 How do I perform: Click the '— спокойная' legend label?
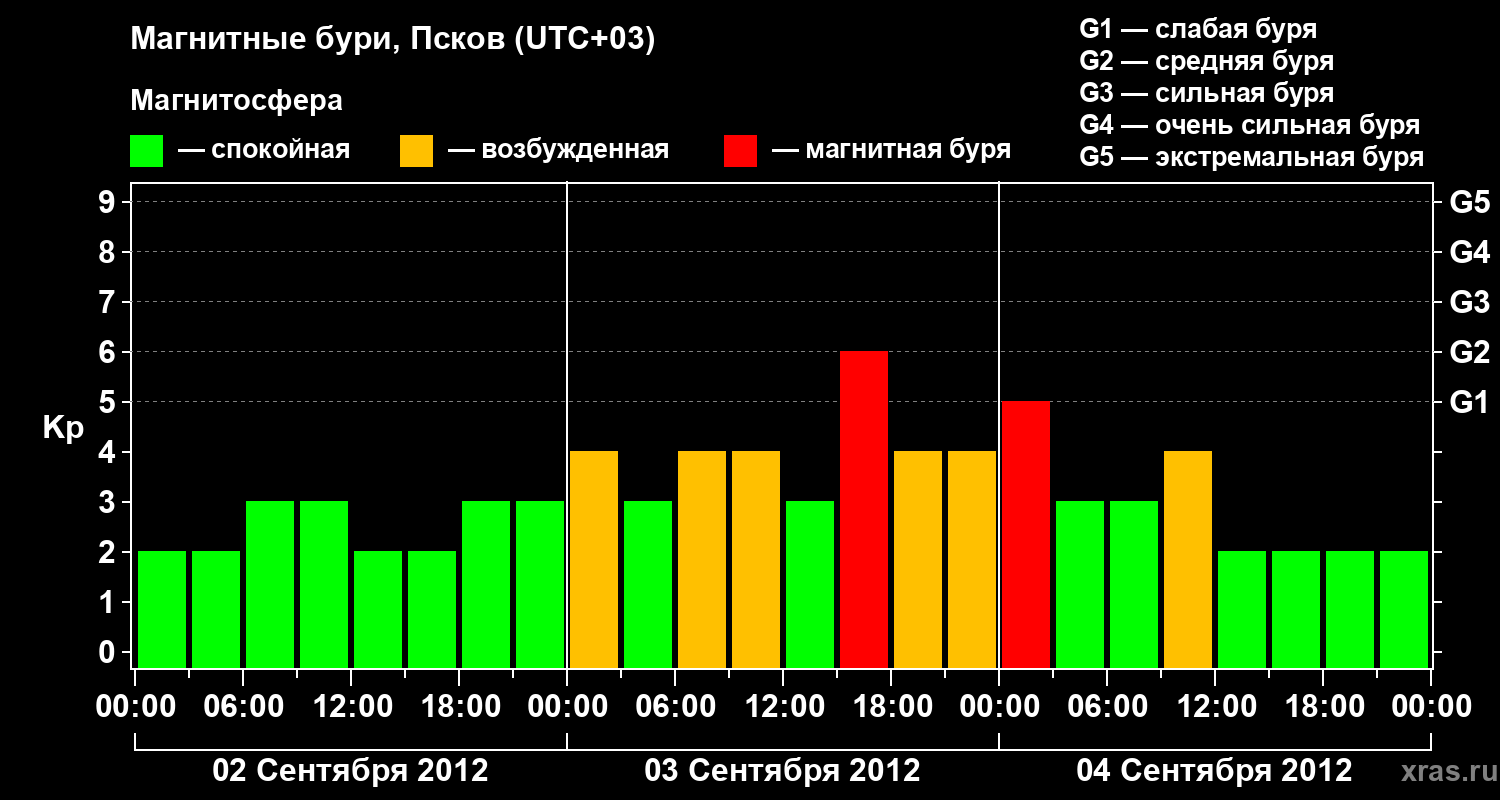(x=264, y=150)
